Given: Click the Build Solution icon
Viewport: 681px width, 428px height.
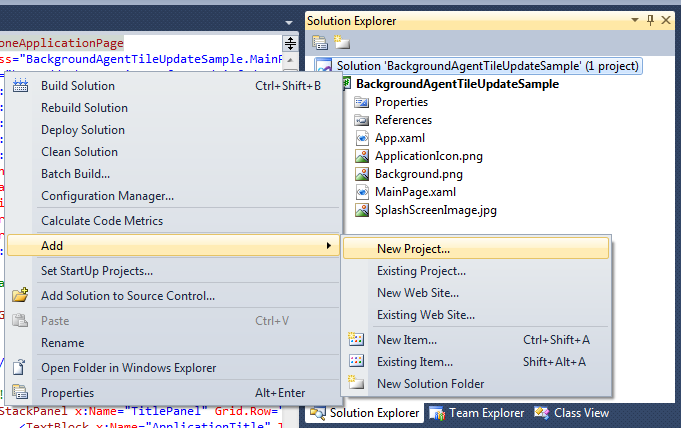Looking at the screenshot, I should pos(20,86).
